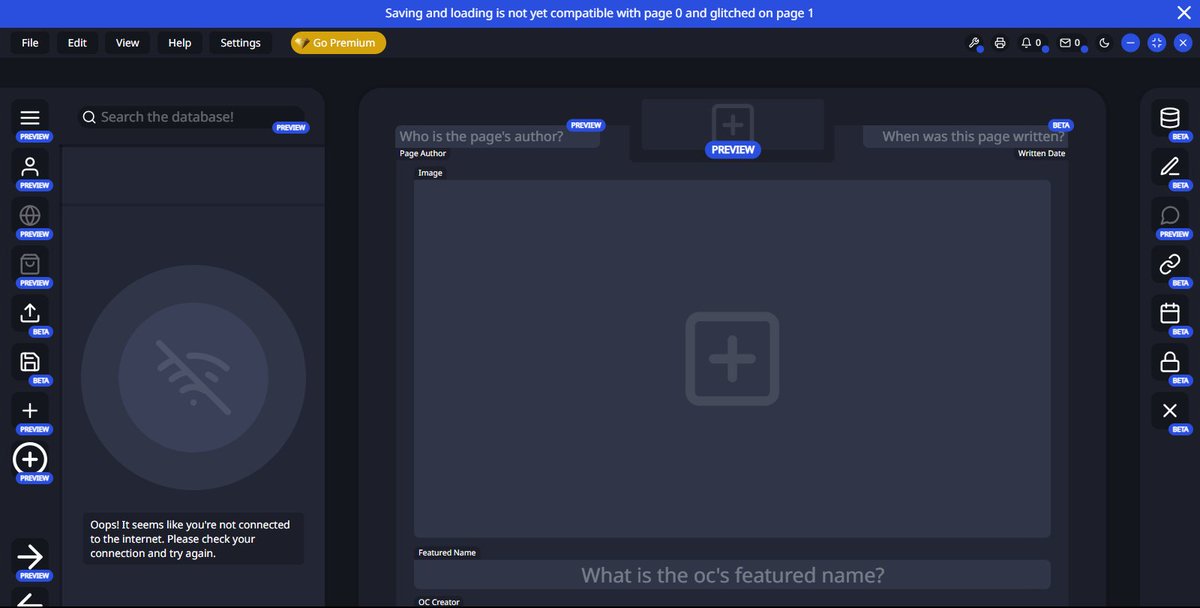Click the printer icon in top bar
The image size is (1200, 608).
1000,43
